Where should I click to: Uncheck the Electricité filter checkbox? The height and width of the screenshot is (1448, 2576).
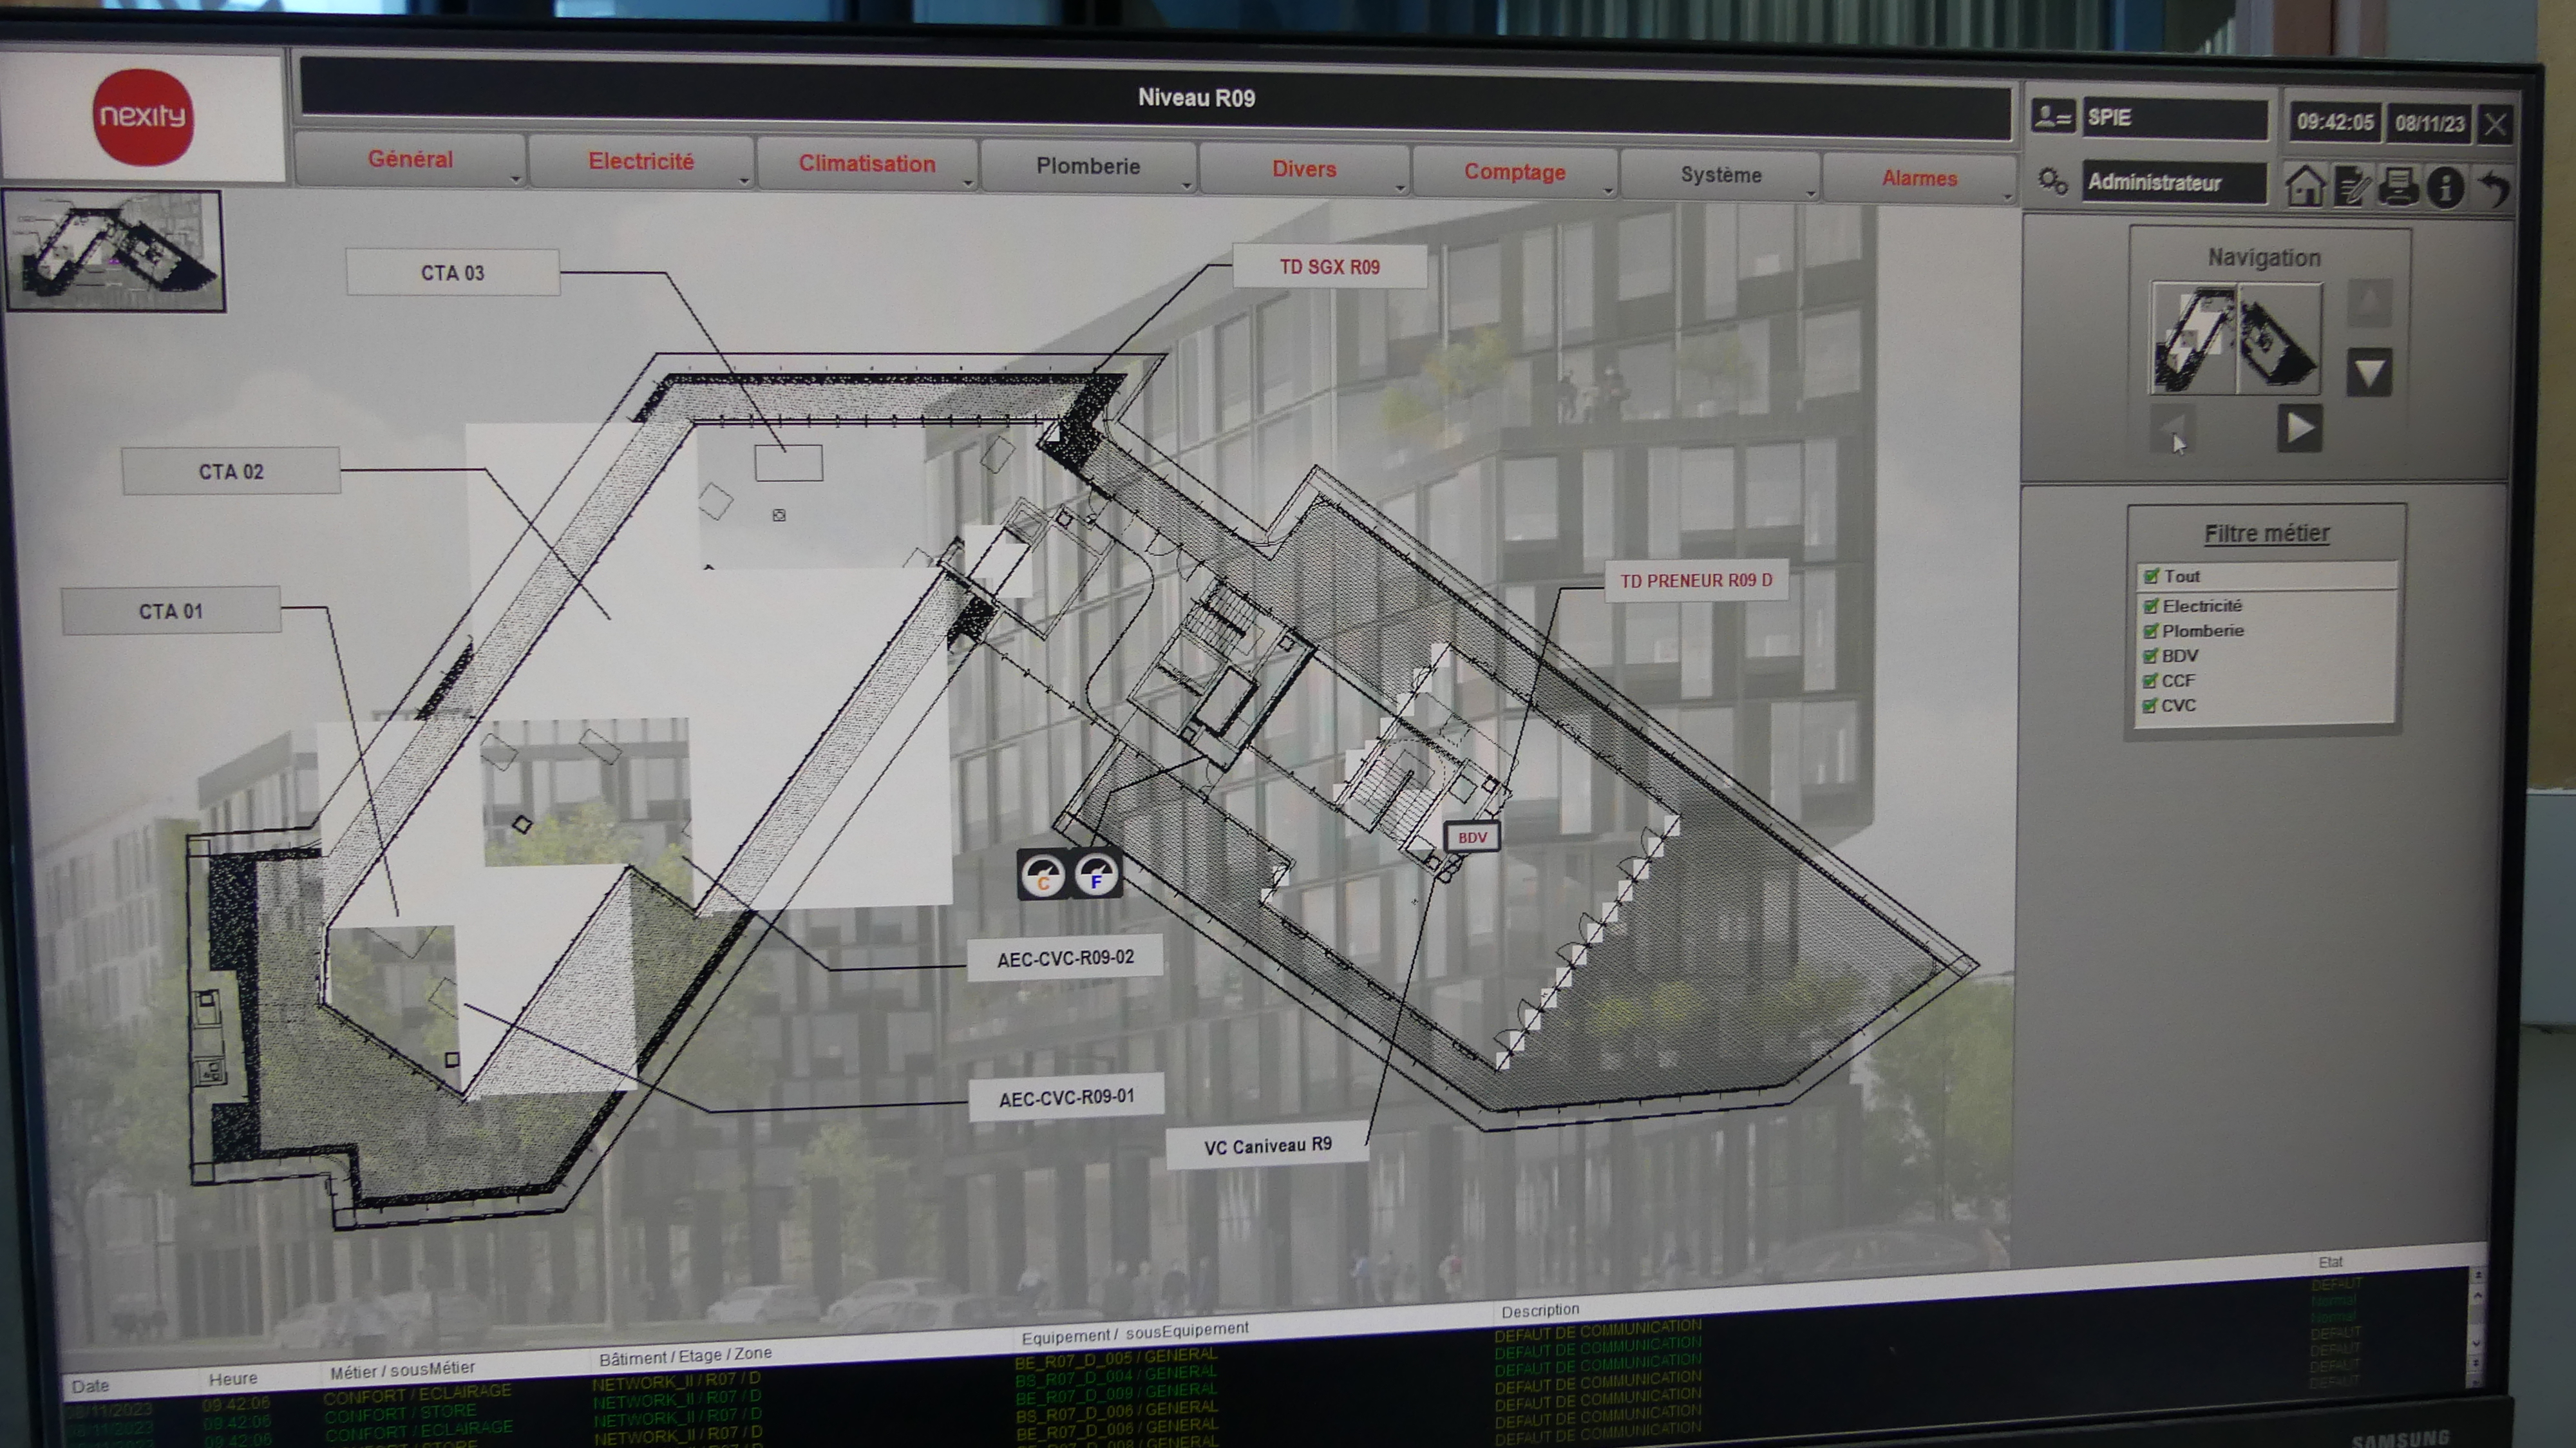pyautogui.click(x=2151, y=606)
